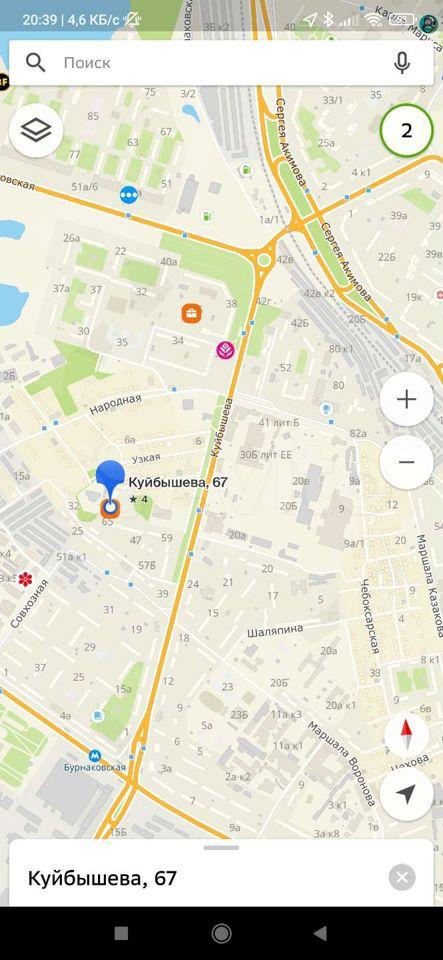Viewport: 443px width, 960px height.
Task: Center map on my location arrow
Action: click(x=406, y=795)
